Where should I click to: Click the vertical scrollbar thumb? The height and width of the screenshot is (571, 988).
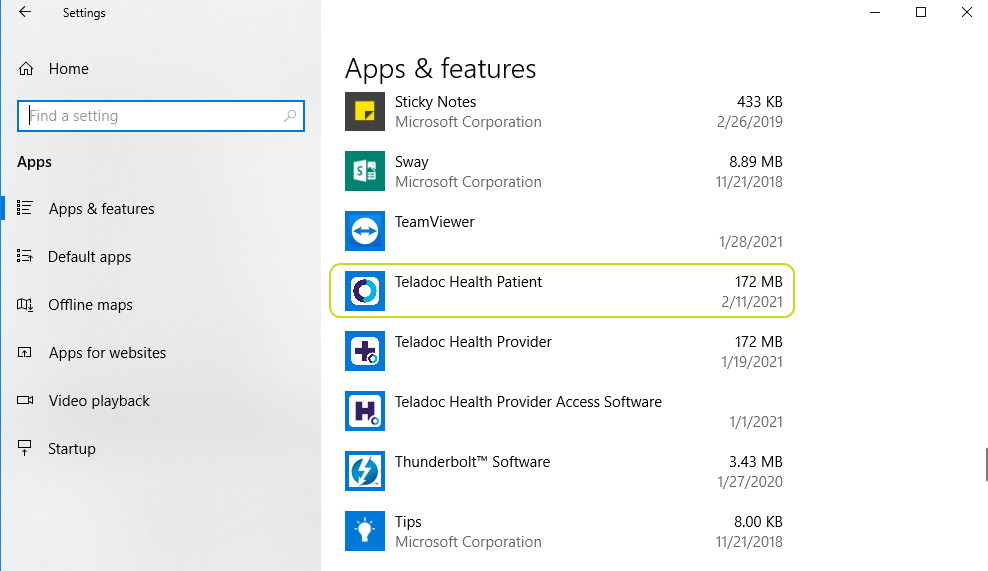[986, 464]
